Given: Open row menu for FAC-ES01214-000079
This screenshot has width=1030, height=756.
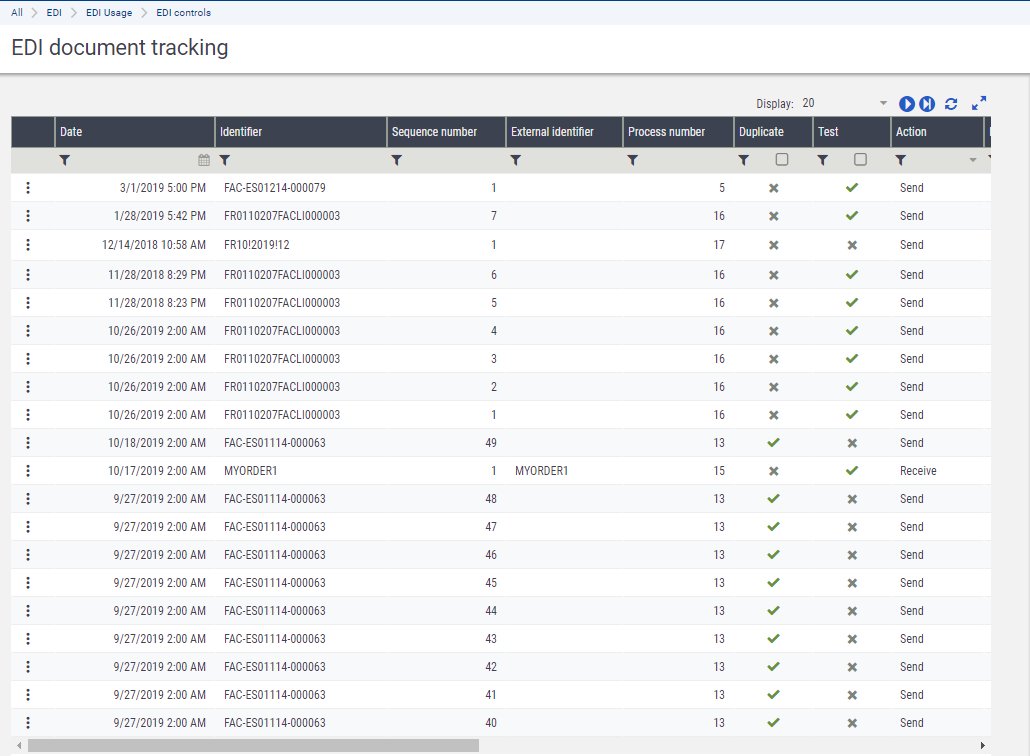Looking at the screenshot, I should 28,188.
